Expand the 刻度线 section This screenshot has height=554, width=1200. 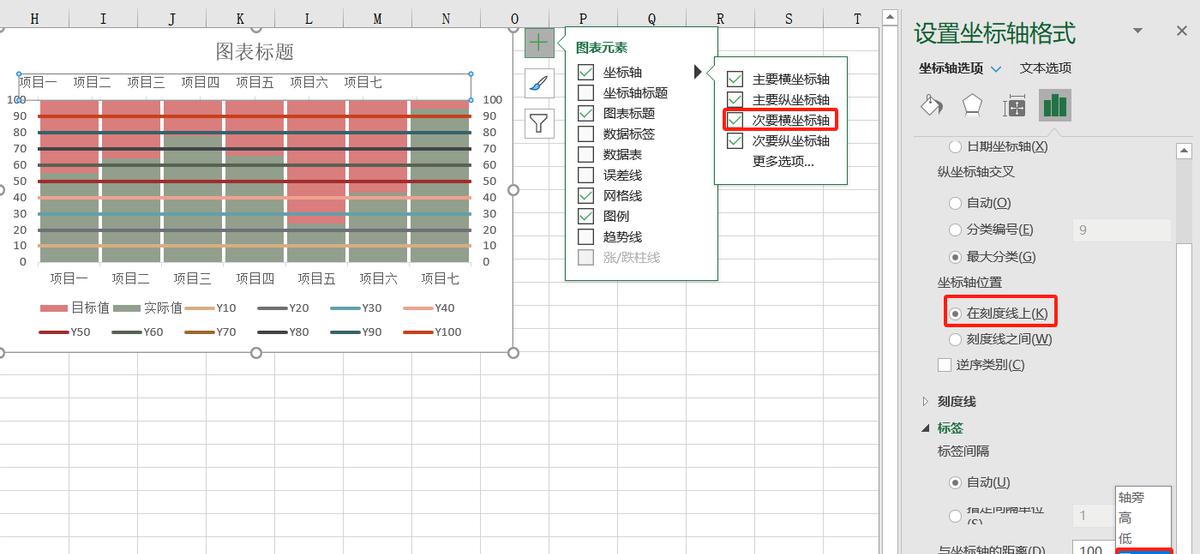tap(925, 401)
